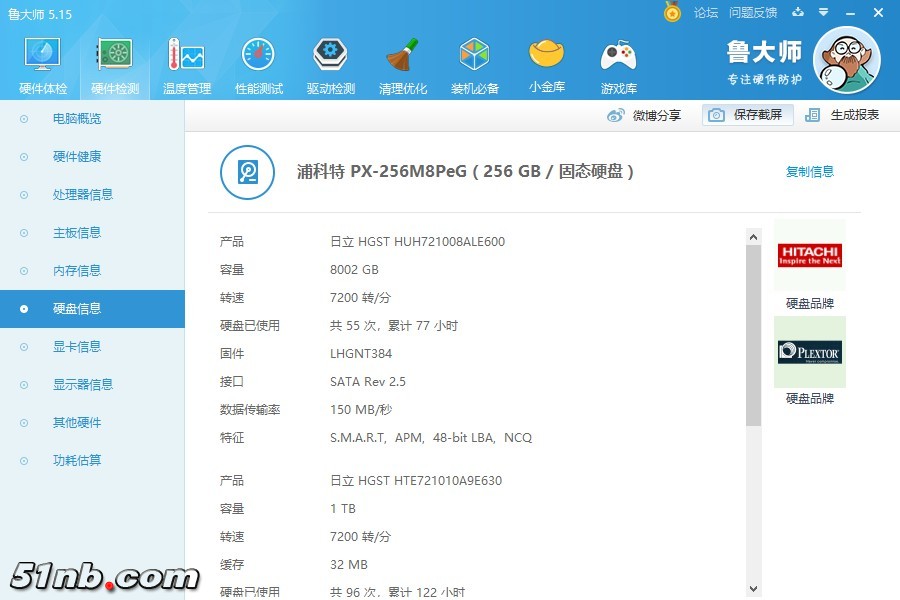Click scrollbar up arrow in disk list

(754, 237)
